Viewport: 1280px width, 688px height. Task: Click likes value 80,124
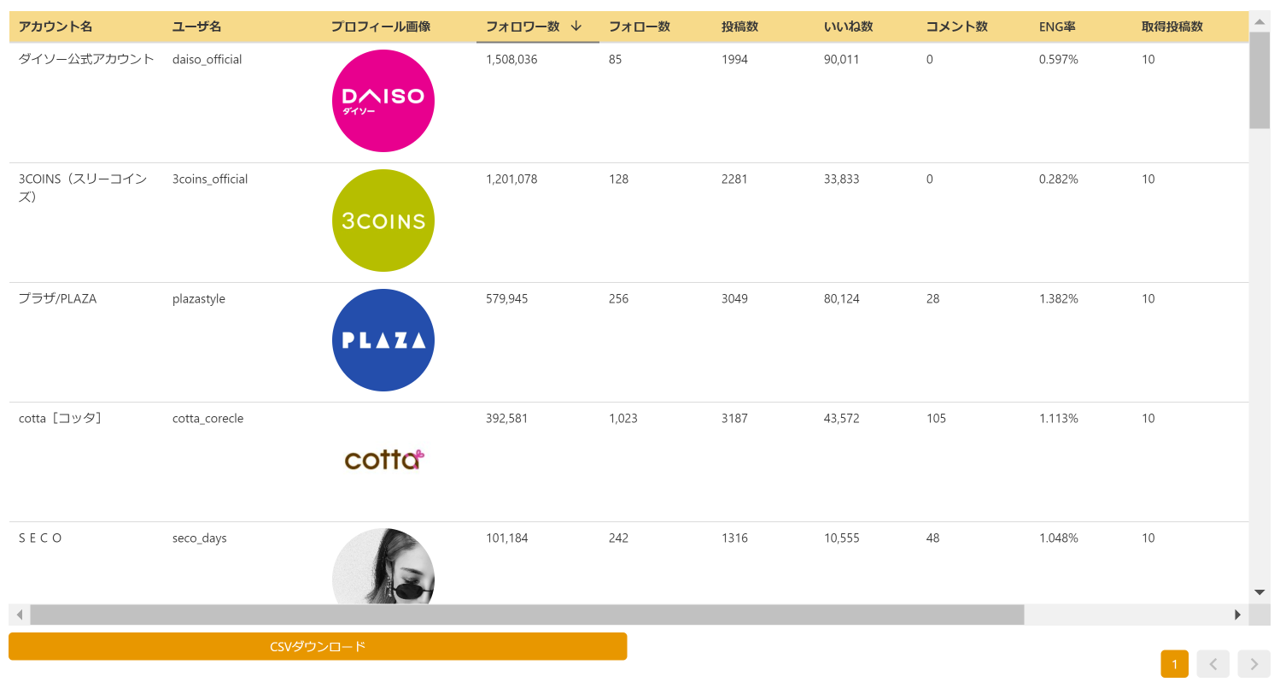pyautogui.click(x=841, y=298)
